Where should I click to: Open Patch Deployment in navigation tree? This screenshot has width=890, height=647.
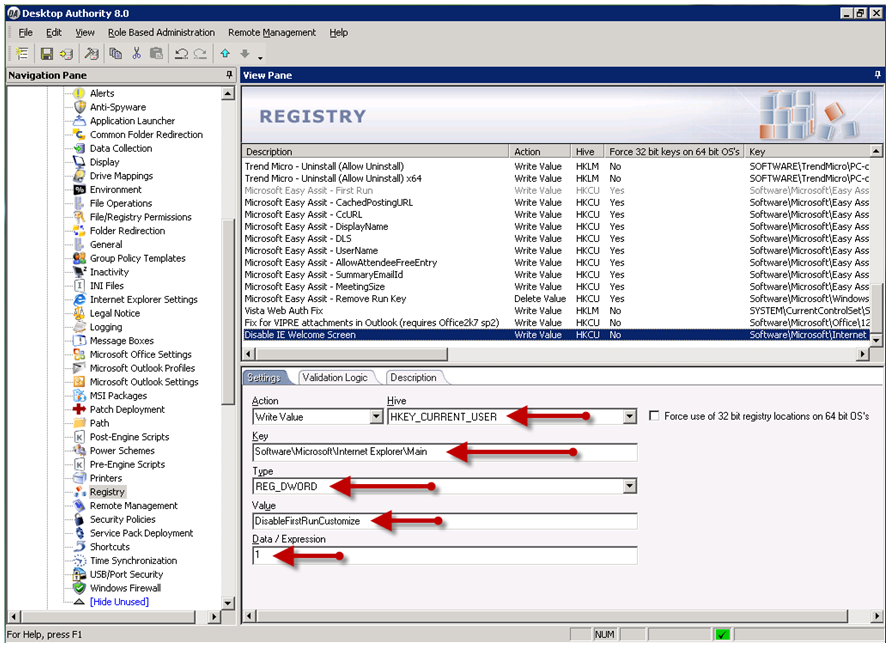127,410
